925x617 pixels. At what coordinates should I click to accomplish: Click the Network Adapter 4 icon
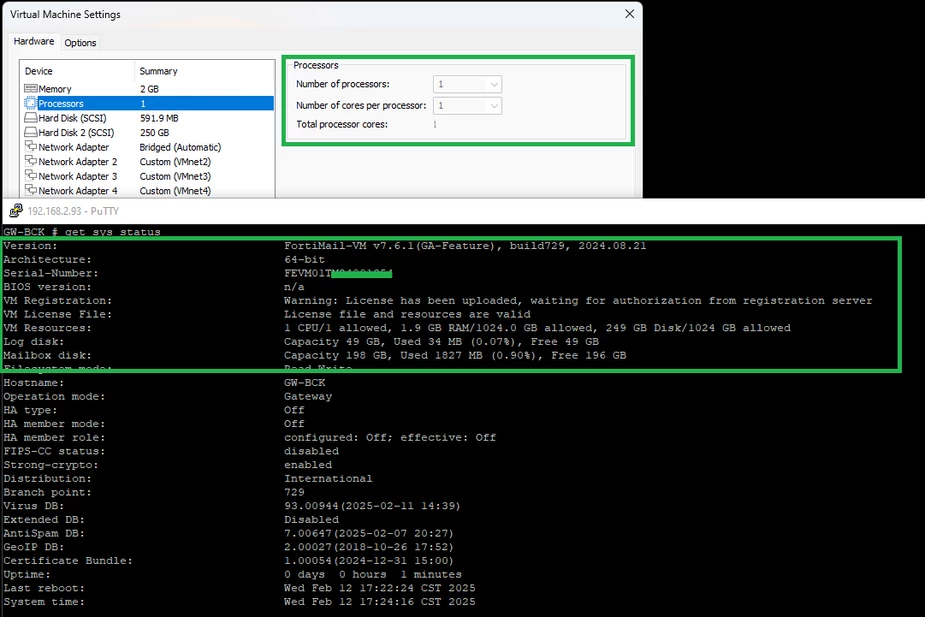point(31,190)
